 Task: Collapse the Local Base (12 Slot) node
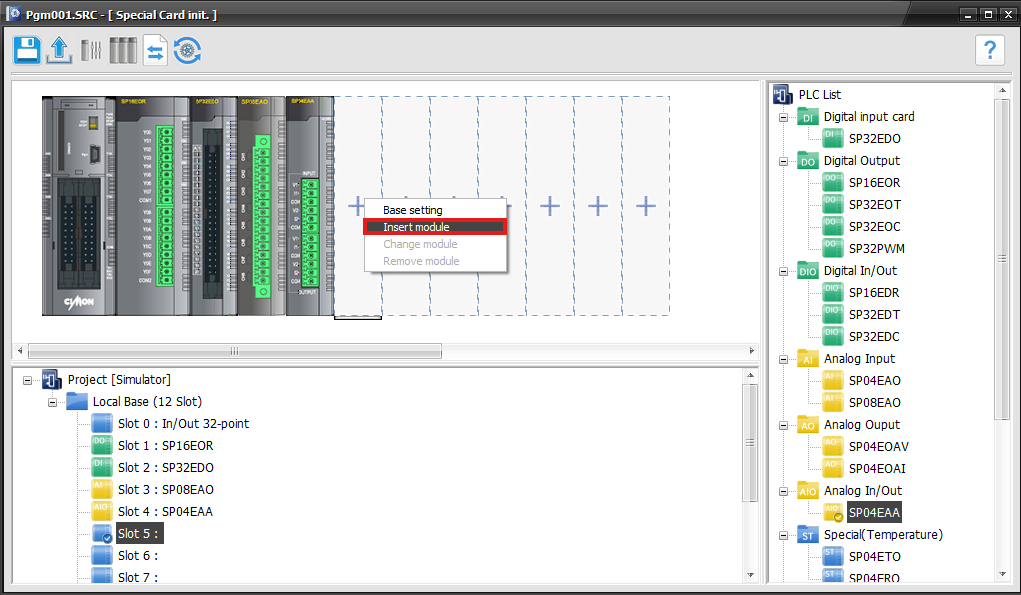pyautogui.click(x=52, y=402)
